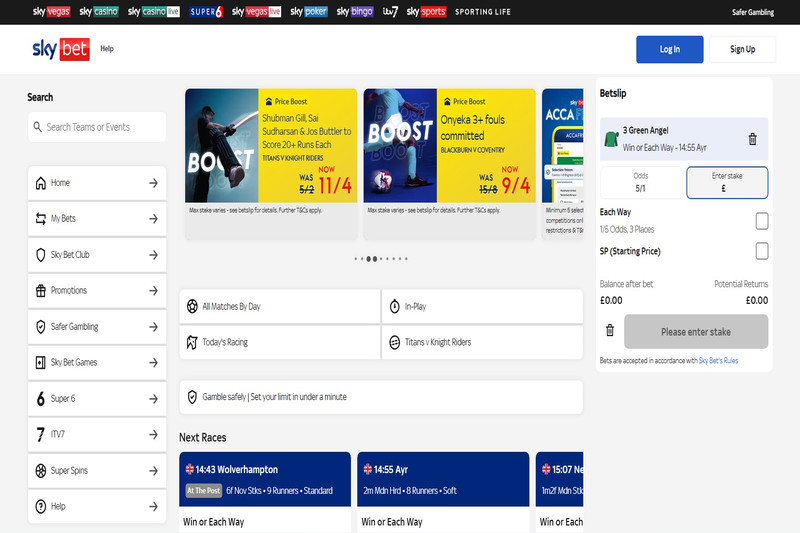Open Shubman Gill price boost banner
Viewport: 800px width, 533px height.
click(x=271, y=163)
